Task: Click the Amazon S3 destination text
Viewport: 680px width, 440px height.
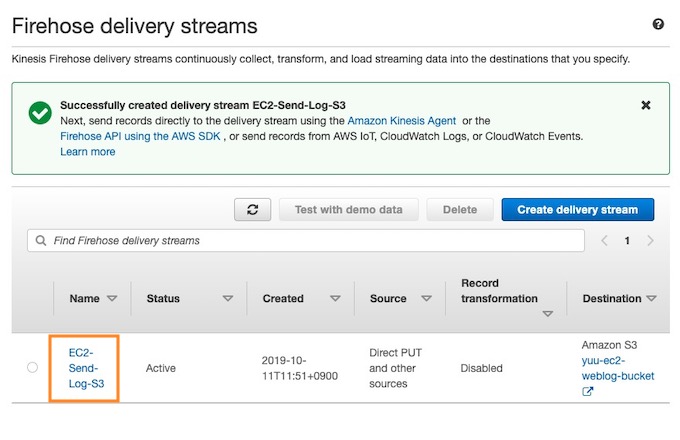Action: (x=609, y=345)
